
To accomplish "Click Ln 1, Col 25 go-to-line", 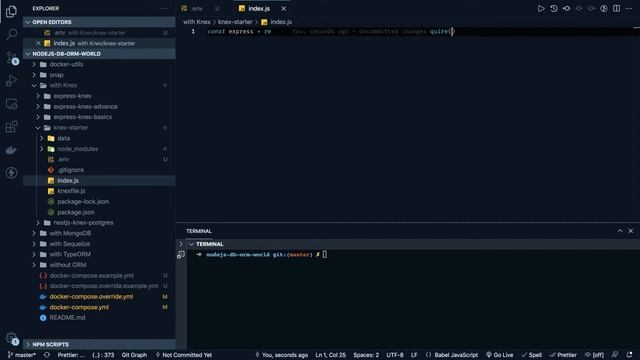I will click(x=330, y=355).
